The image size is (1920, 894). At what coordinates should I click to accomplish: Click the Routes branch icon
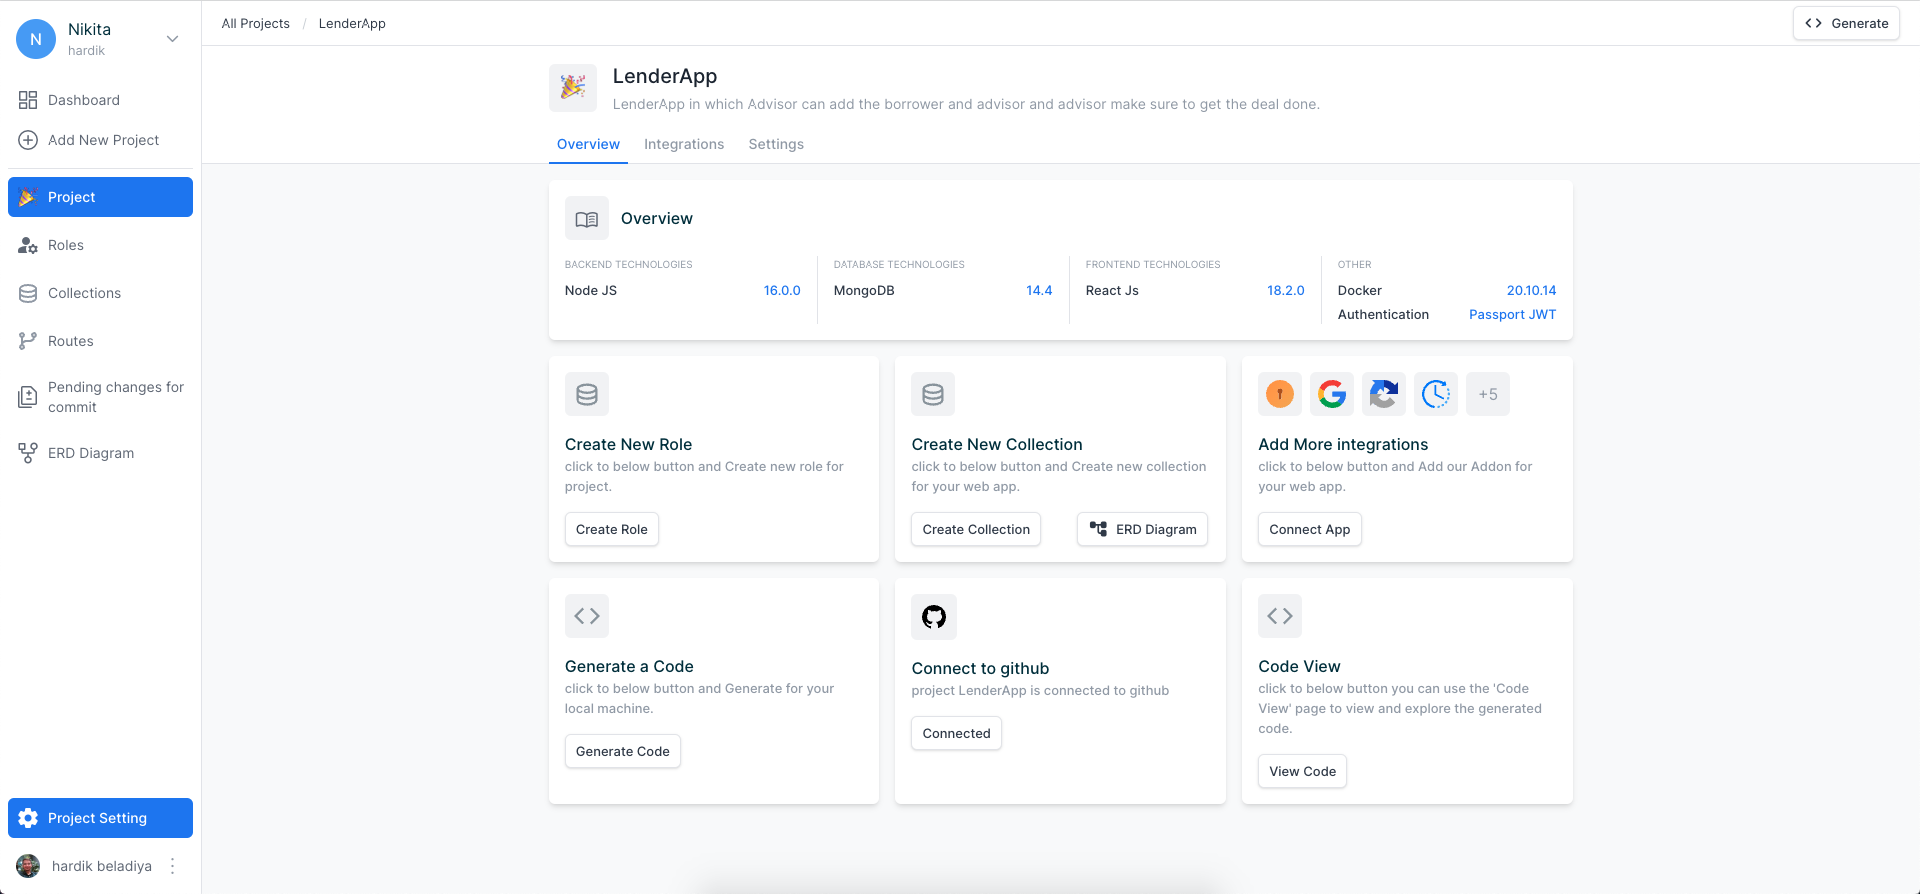[x=28, y=341]
